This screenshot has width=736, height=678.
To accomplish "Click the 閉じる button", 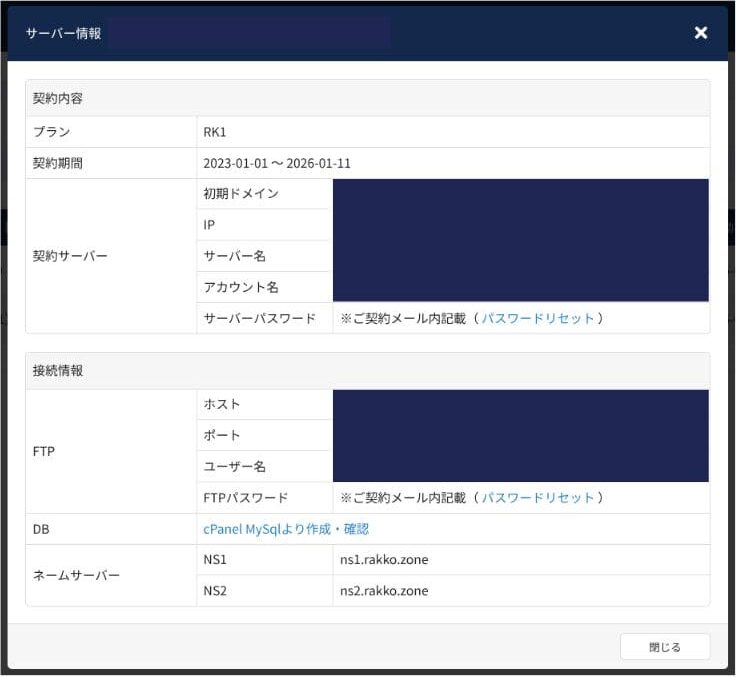I will pyautogui.click(x=665, y=647).
